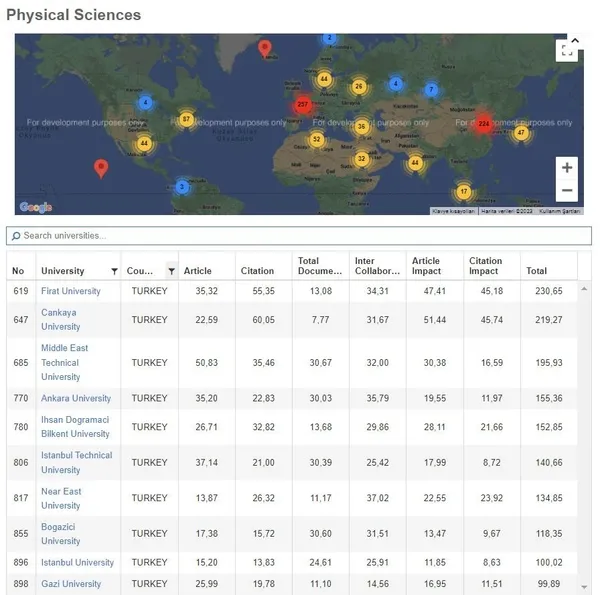Open the red 224 cluster over China
This screenshot has height=595, width=600.
coord(484,124)
